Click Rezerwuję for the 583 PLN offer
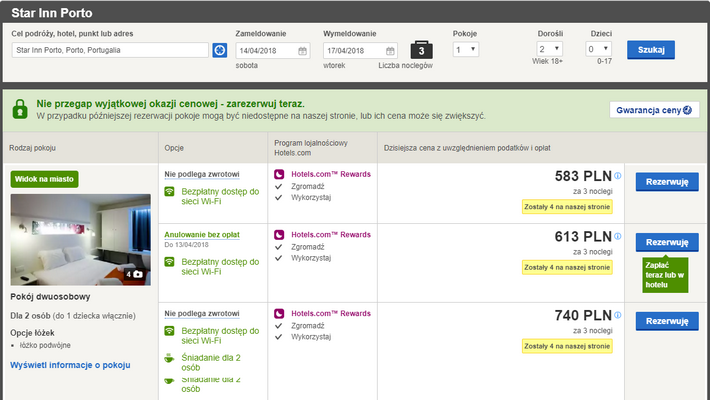Viewport: 710px width, 400px height. 667,183
